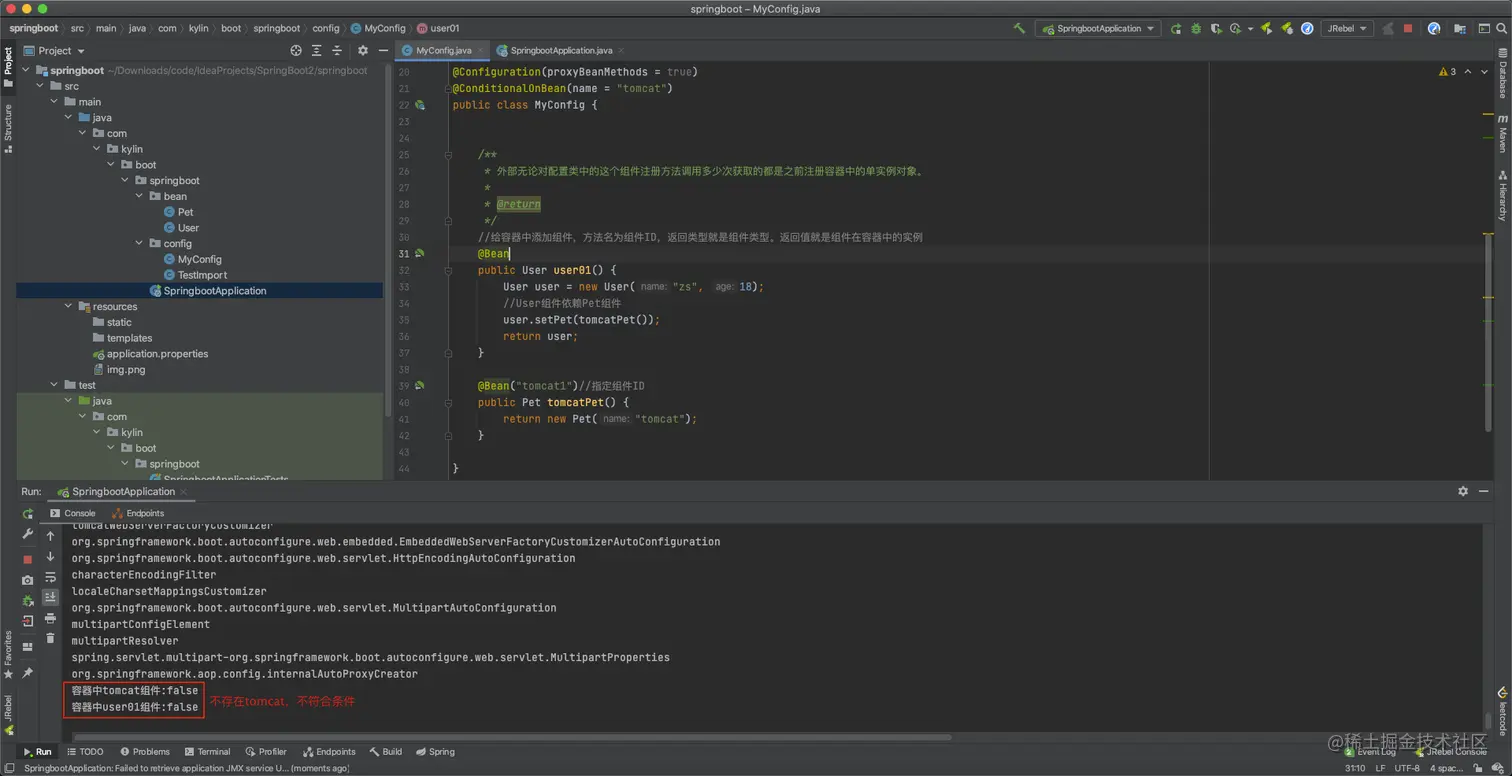Pin the Run tab with pin icon
Screen dimensions: 1512x776
point(28,673)
